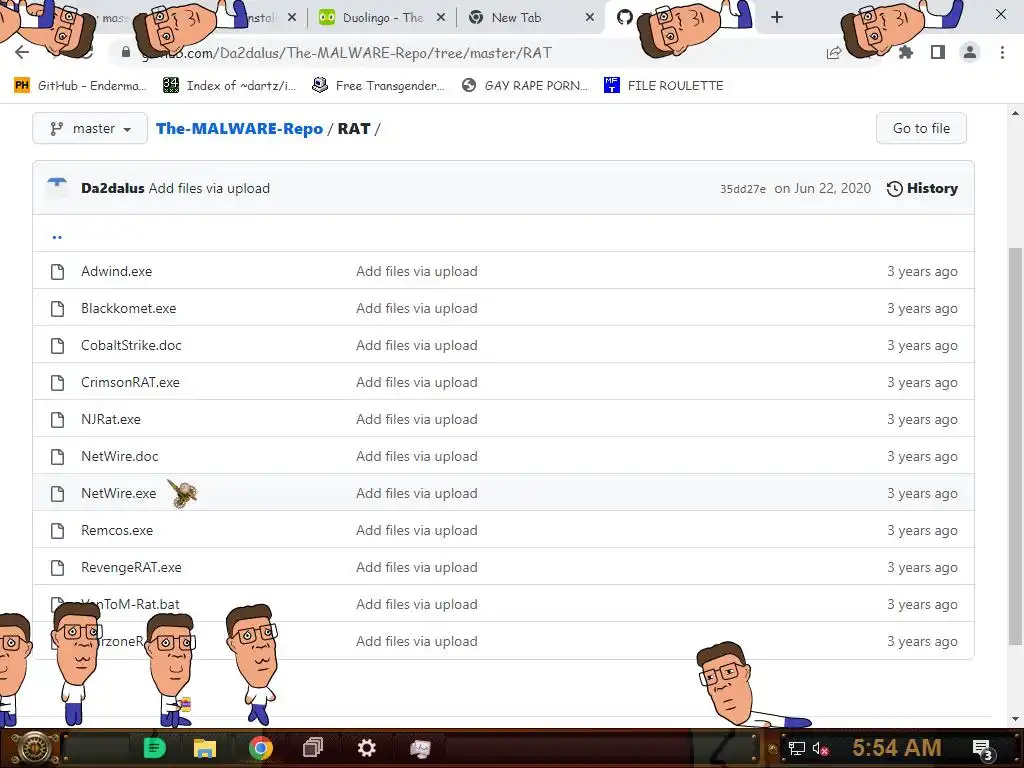Viewport: 1024px width, 768px height.
Task: Open the NetWire.doc file
Action: pyautogui.click(x=120, y=456)
